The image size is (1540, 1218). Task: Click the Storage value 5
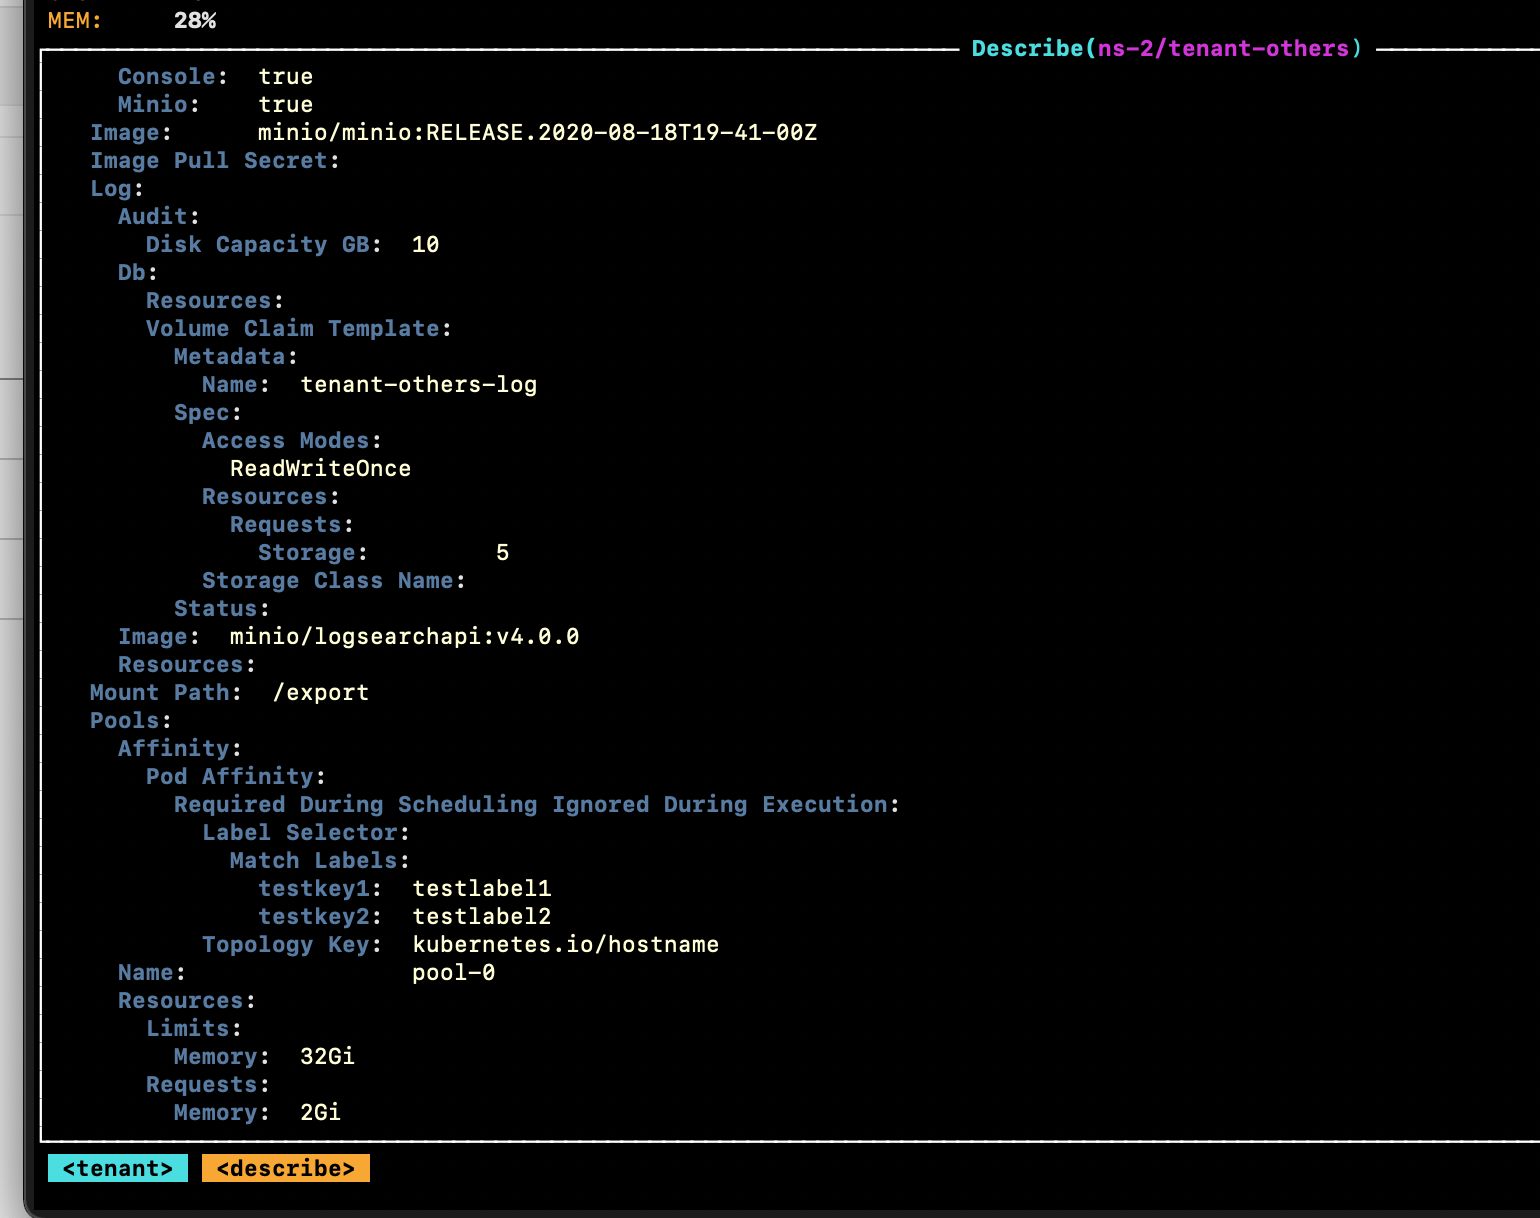click(x=503, y=552)
